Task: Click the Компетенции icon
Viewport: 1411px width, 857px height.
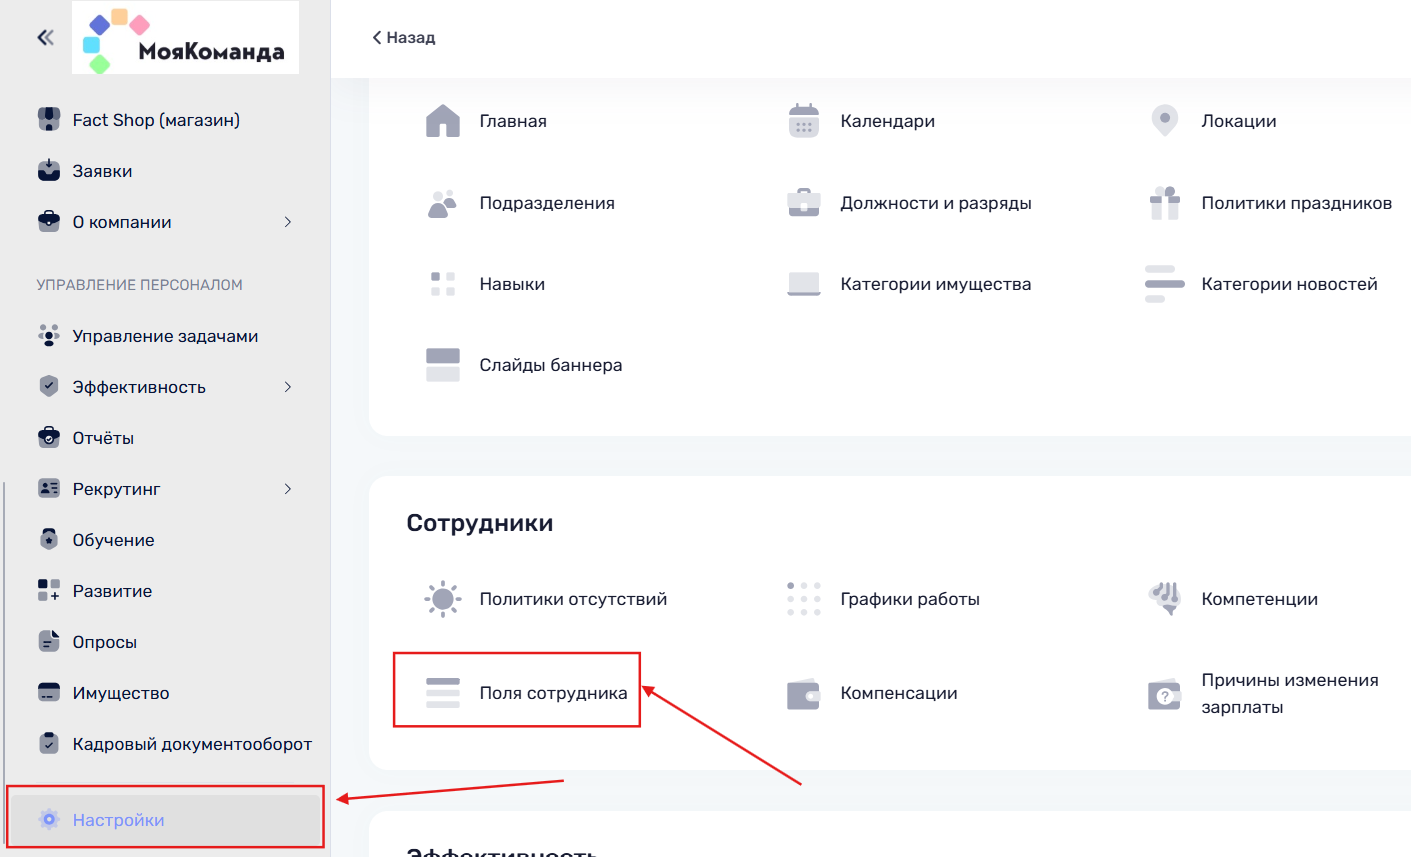Action: pos(1164,599)
